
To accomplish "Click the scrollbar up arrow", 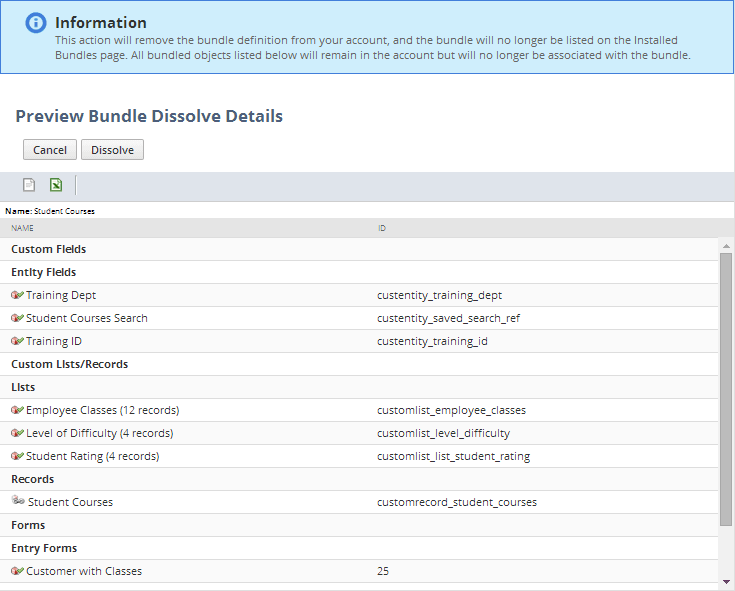I will (x=726, y=246).
